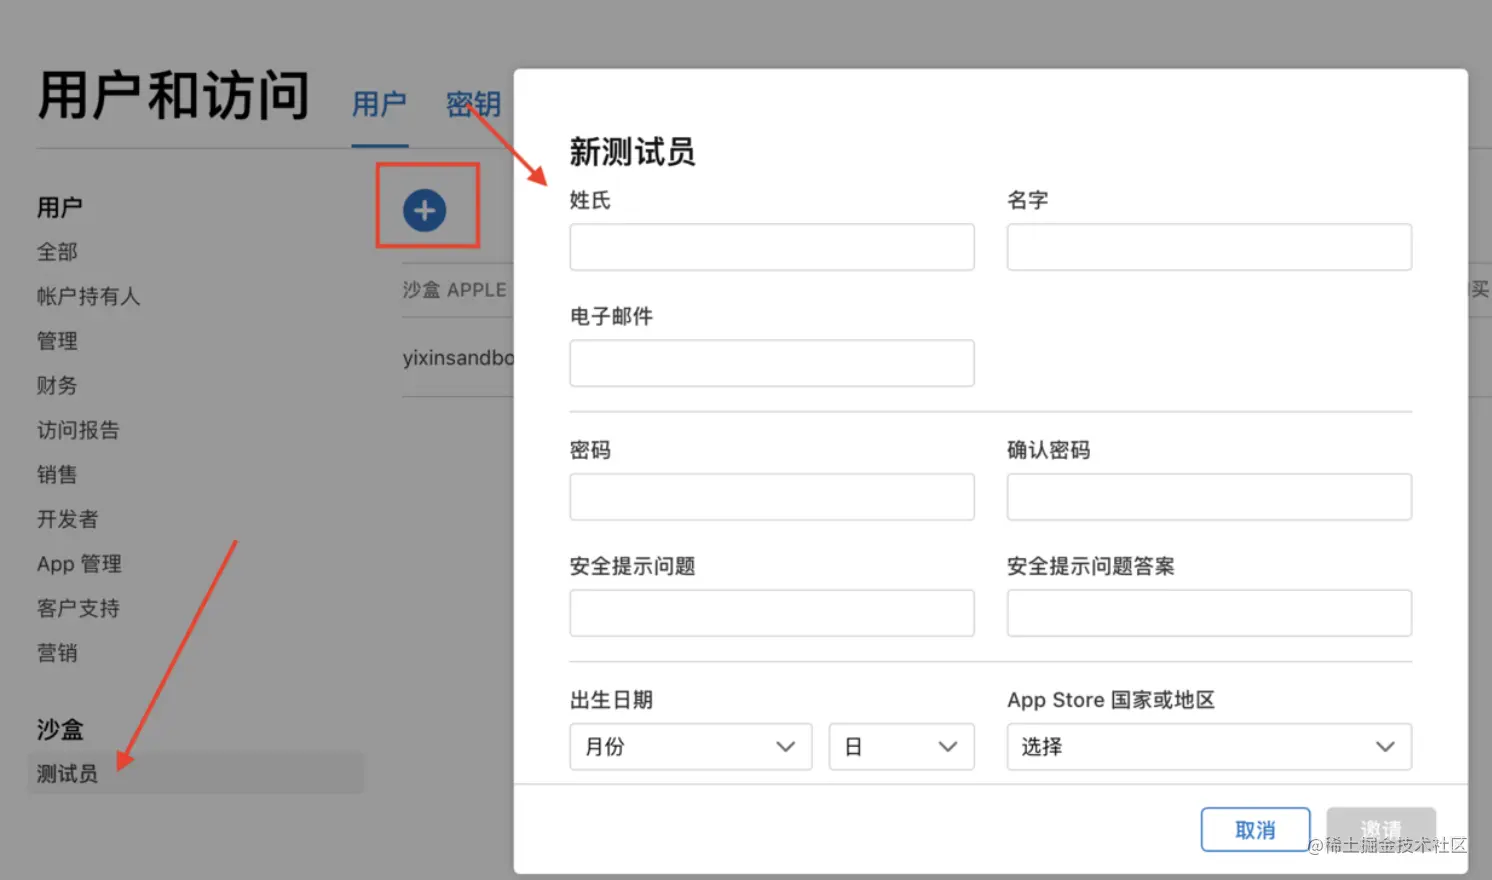Image resolution: width=1492 pixels, height=880 pixels.
Task: Open the 日 birth day dropdown
Action: (902, 747)
